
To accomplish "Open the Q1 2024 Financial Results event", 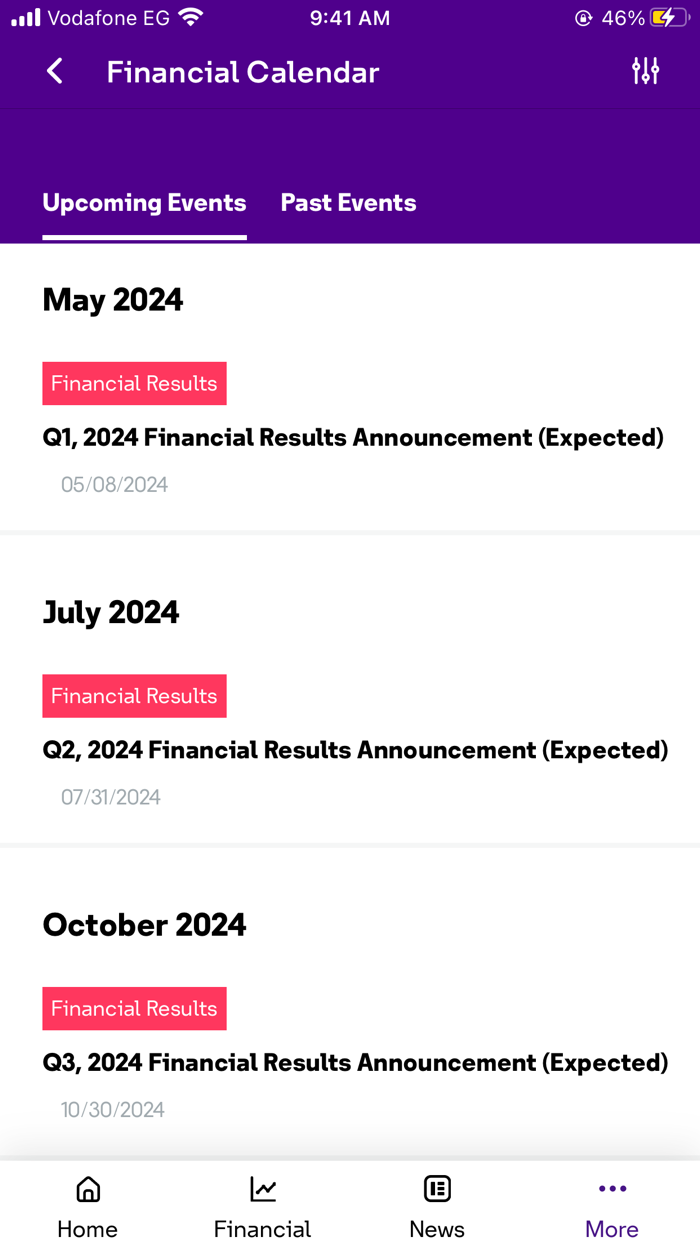I will click(x=354, y=437).
